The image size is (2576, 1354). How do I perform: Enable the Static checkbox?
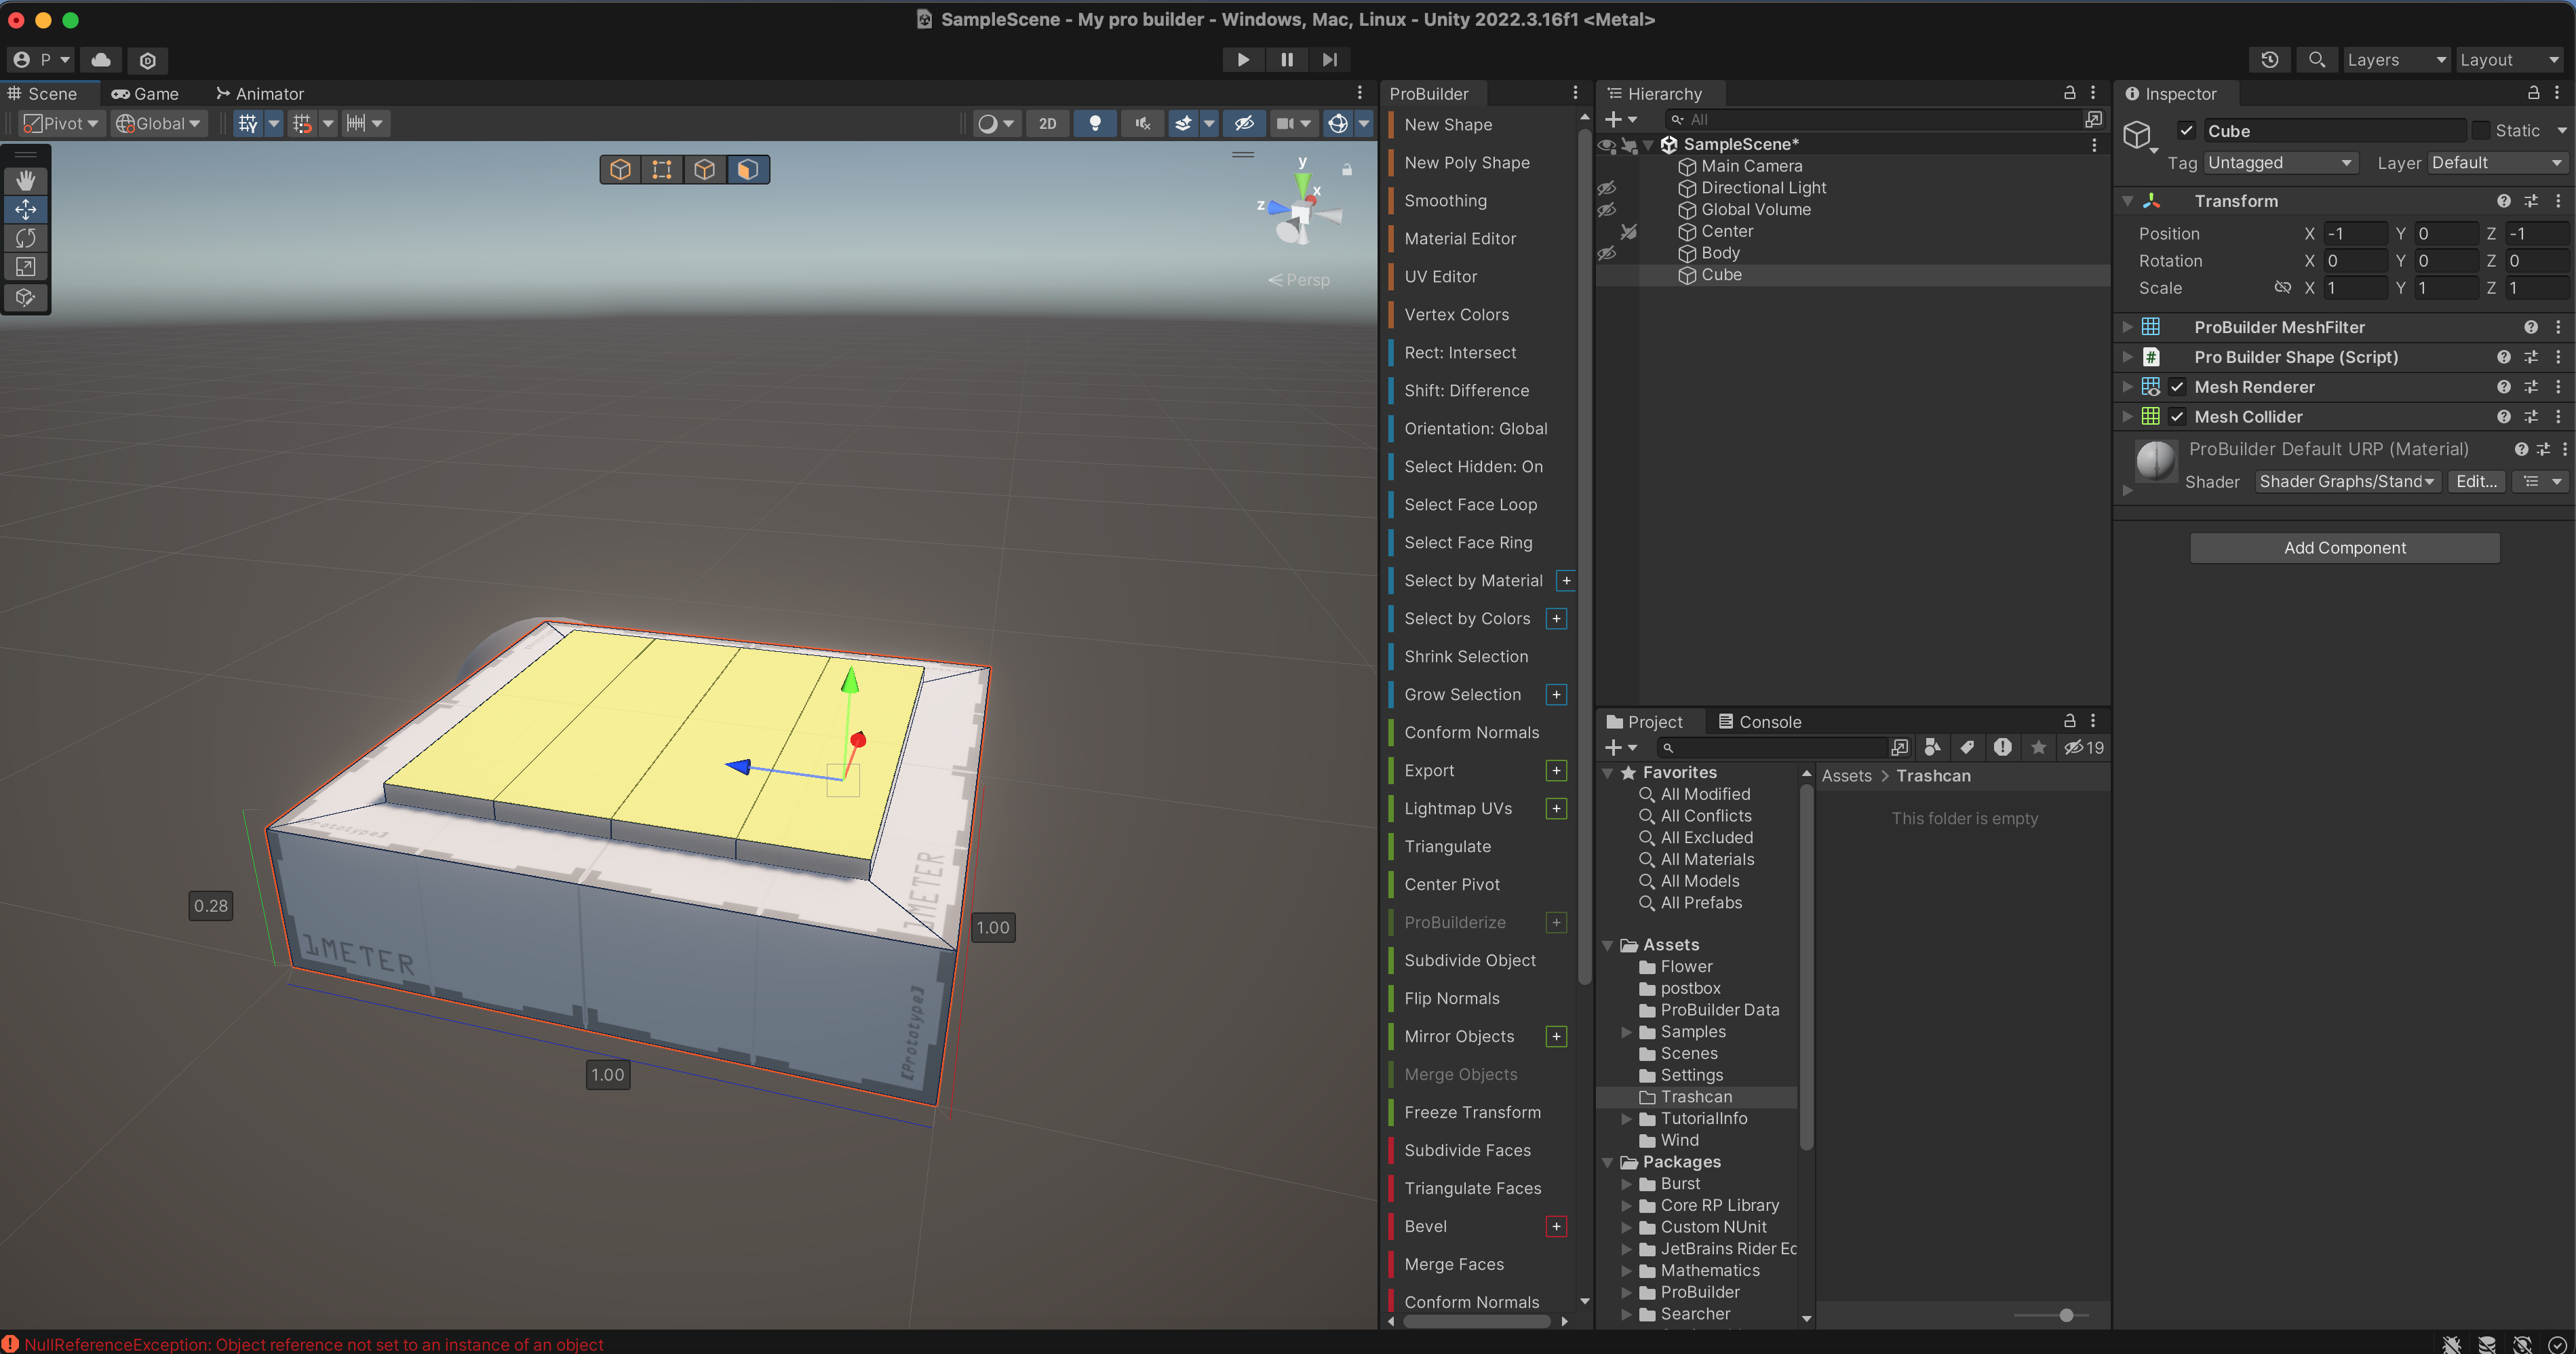pos(2480,131)
